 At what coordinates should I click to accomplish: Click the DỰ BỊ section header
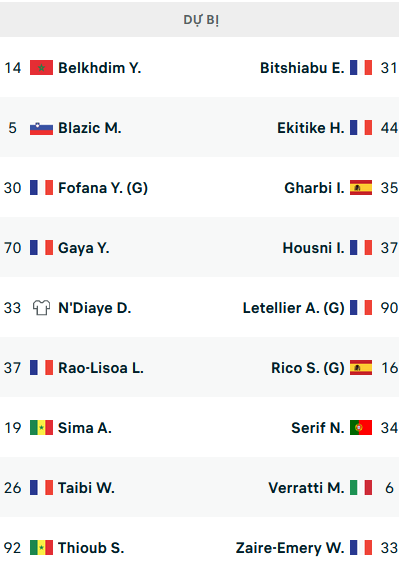pos(201,20)
